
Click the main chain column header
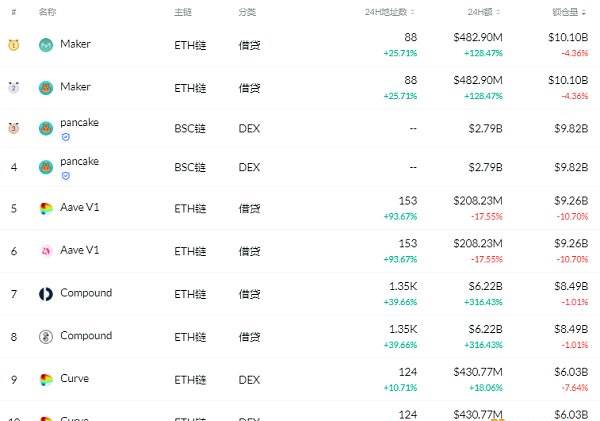tap(183, 12)
